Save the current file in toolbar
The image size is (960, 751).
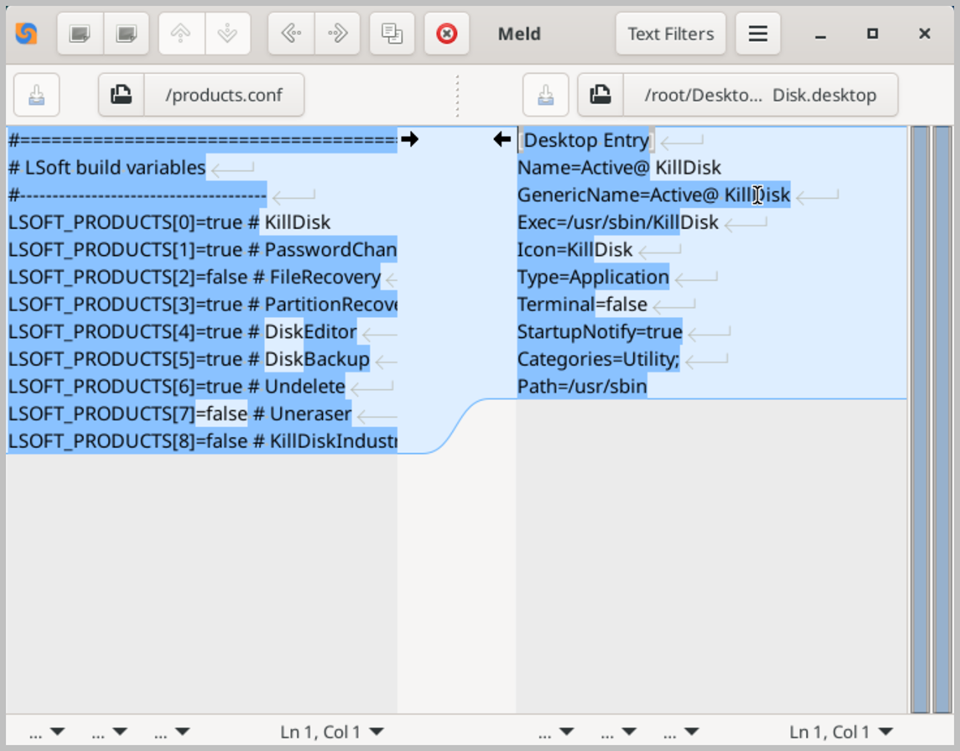click(80, 34)
